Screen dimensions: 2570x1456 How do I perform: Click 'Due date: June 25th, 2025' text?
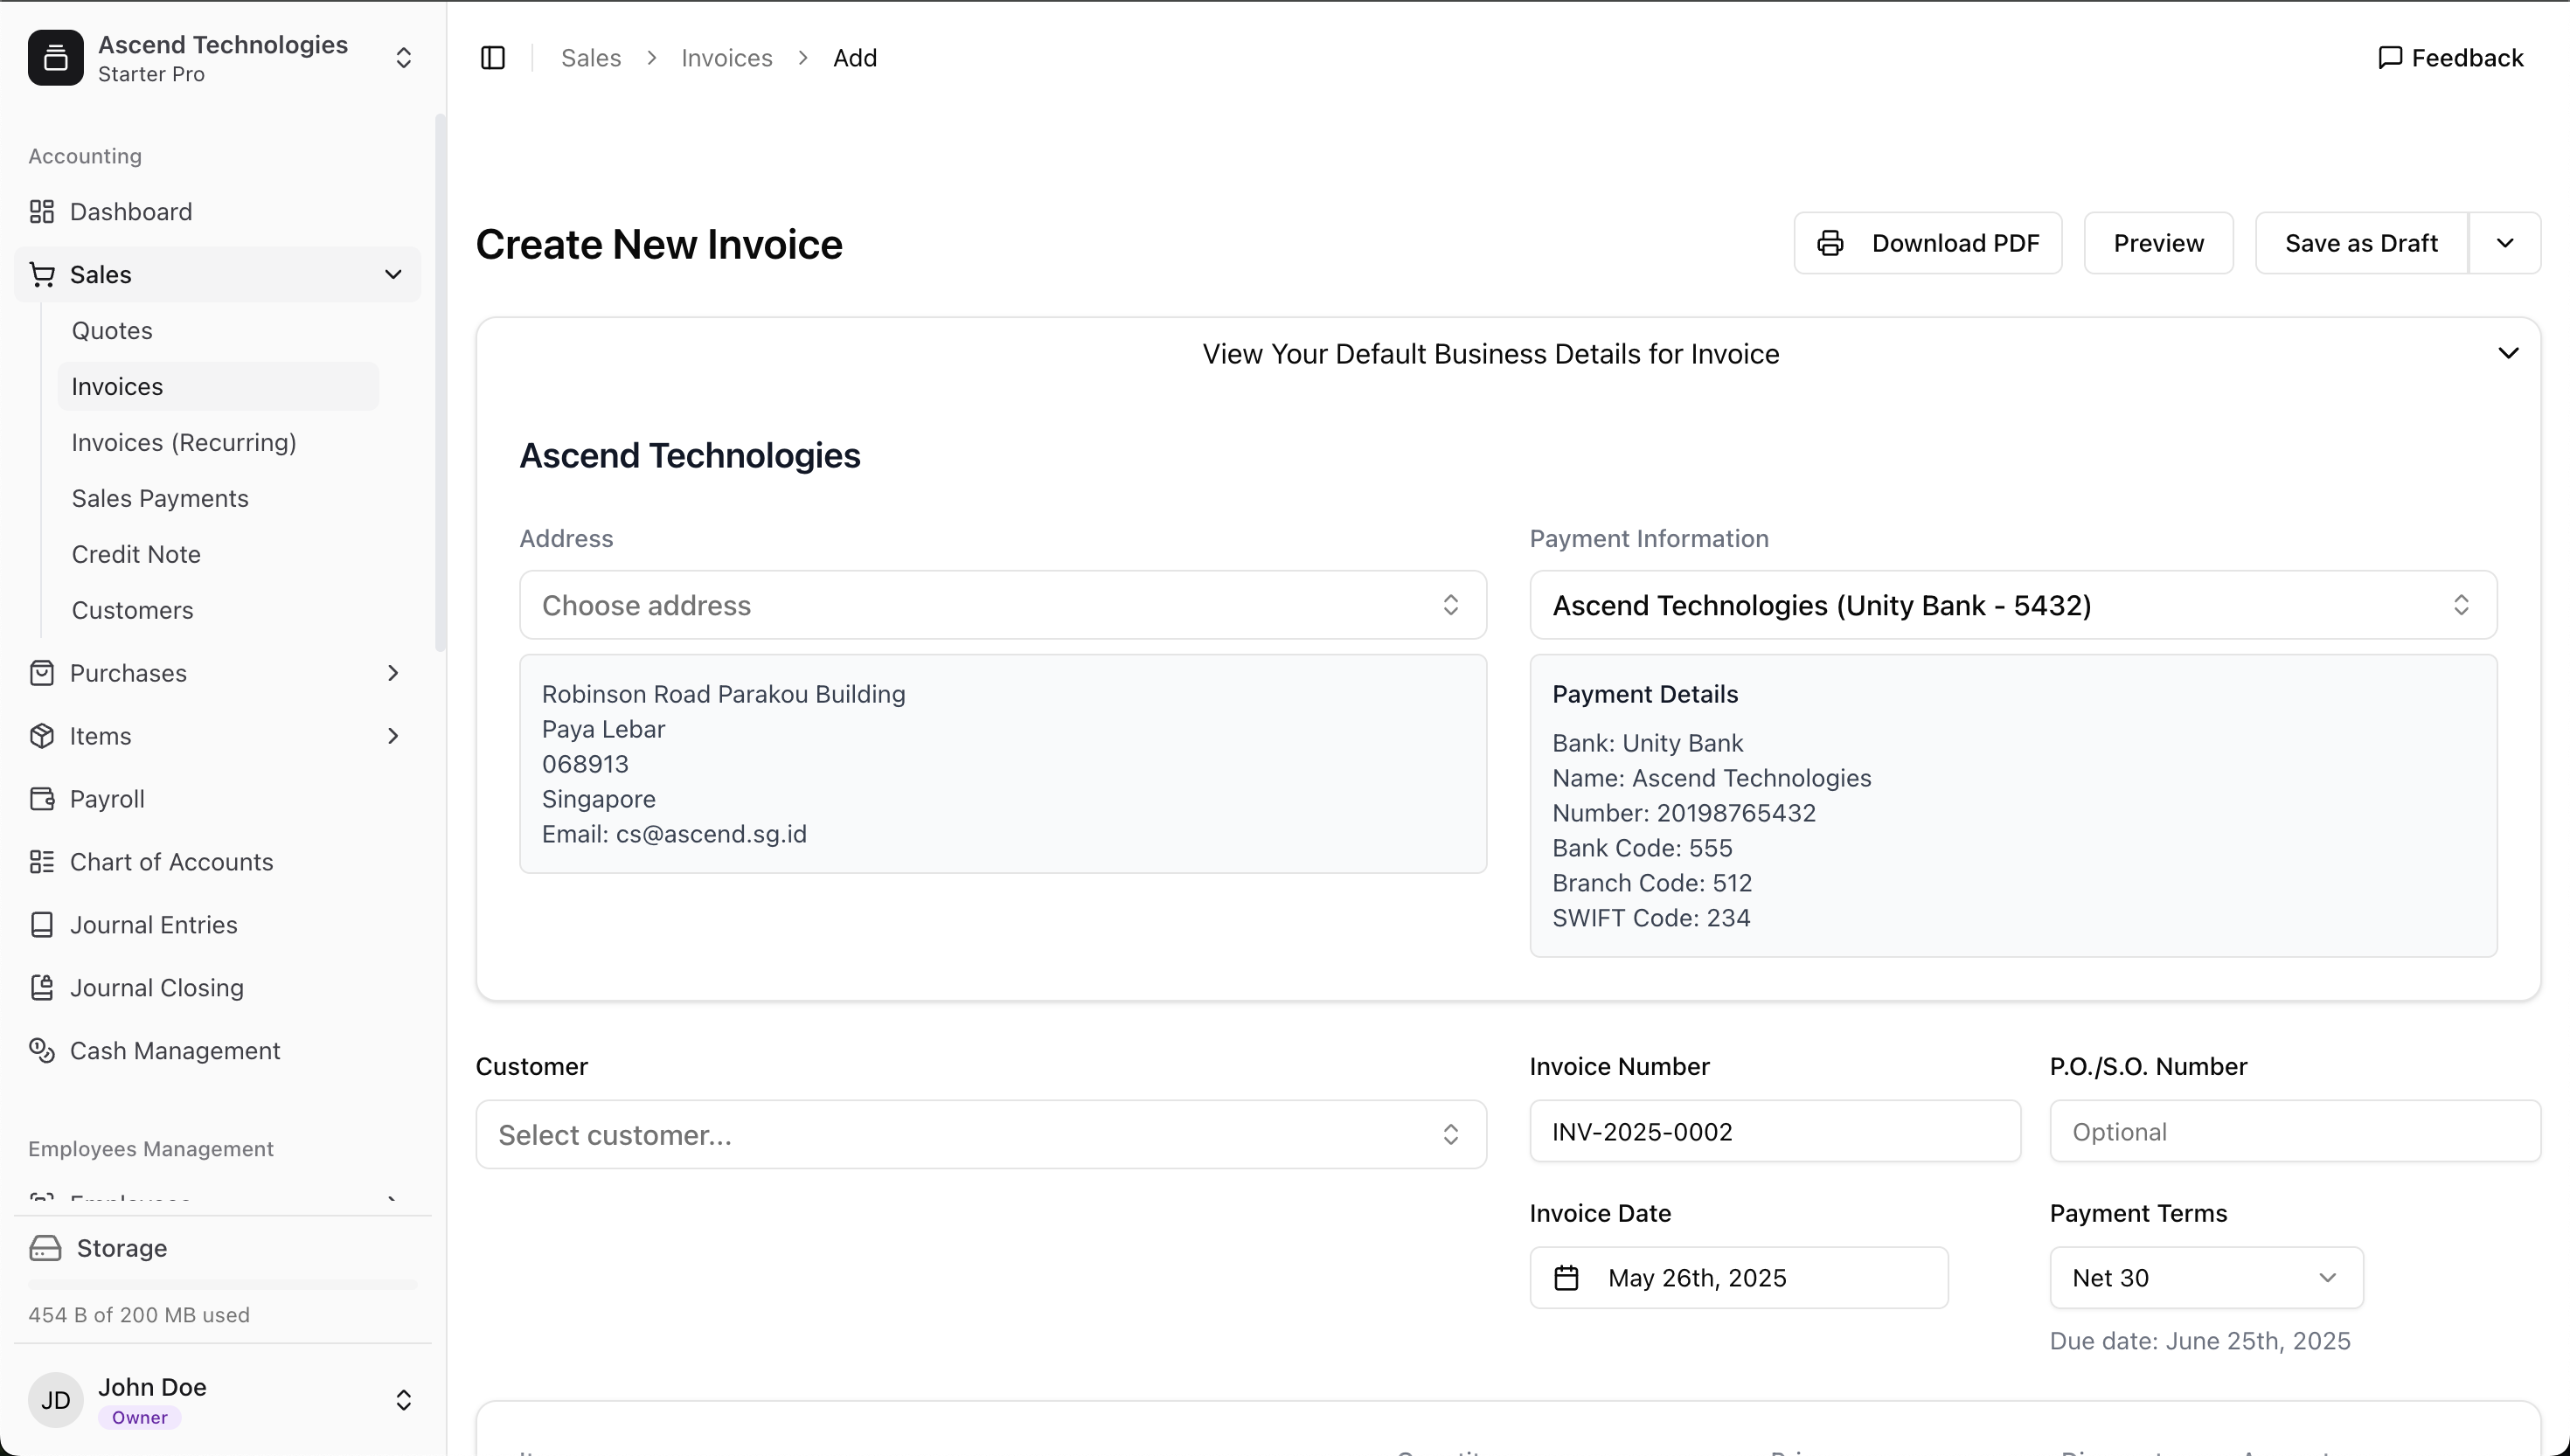[x=2200, y=1341]
